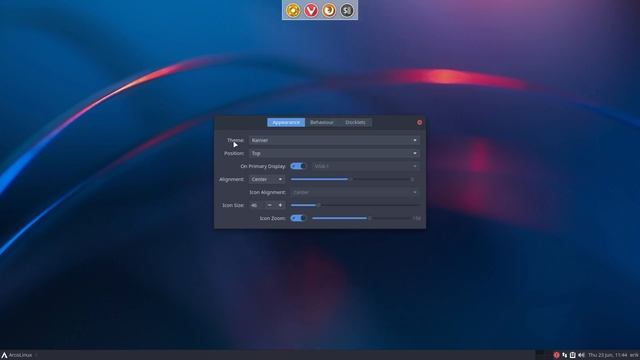The image size is (640, 360).
Task: Open the Position dropdown set to Top
Action: pos(334,153)
